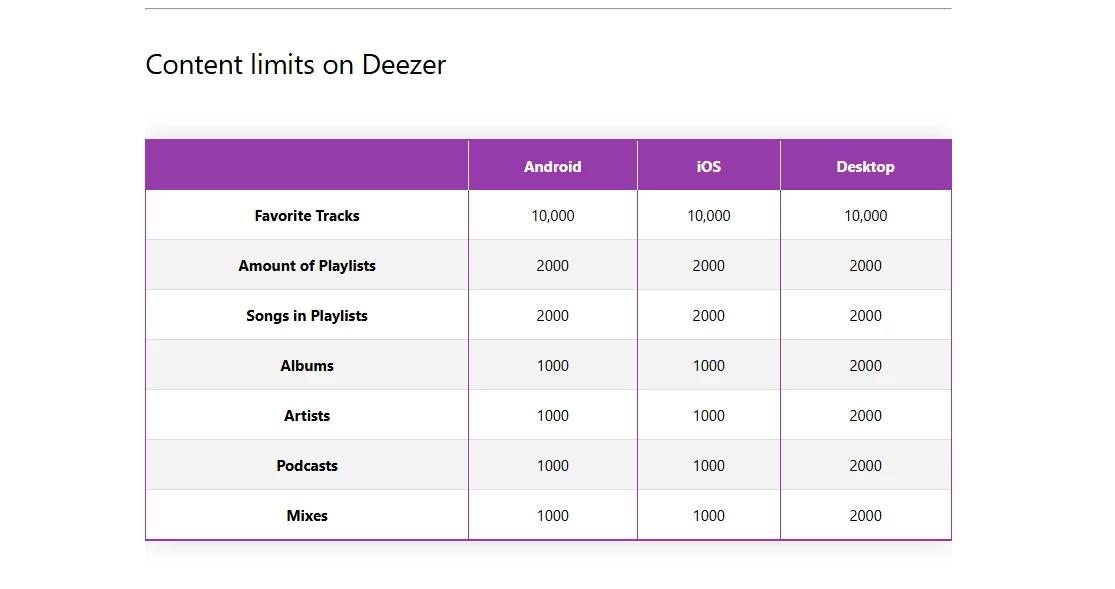This screenshot has height=589, width=1115.
Task: Select the Desktop column header
Action: [x=865, y=167]
